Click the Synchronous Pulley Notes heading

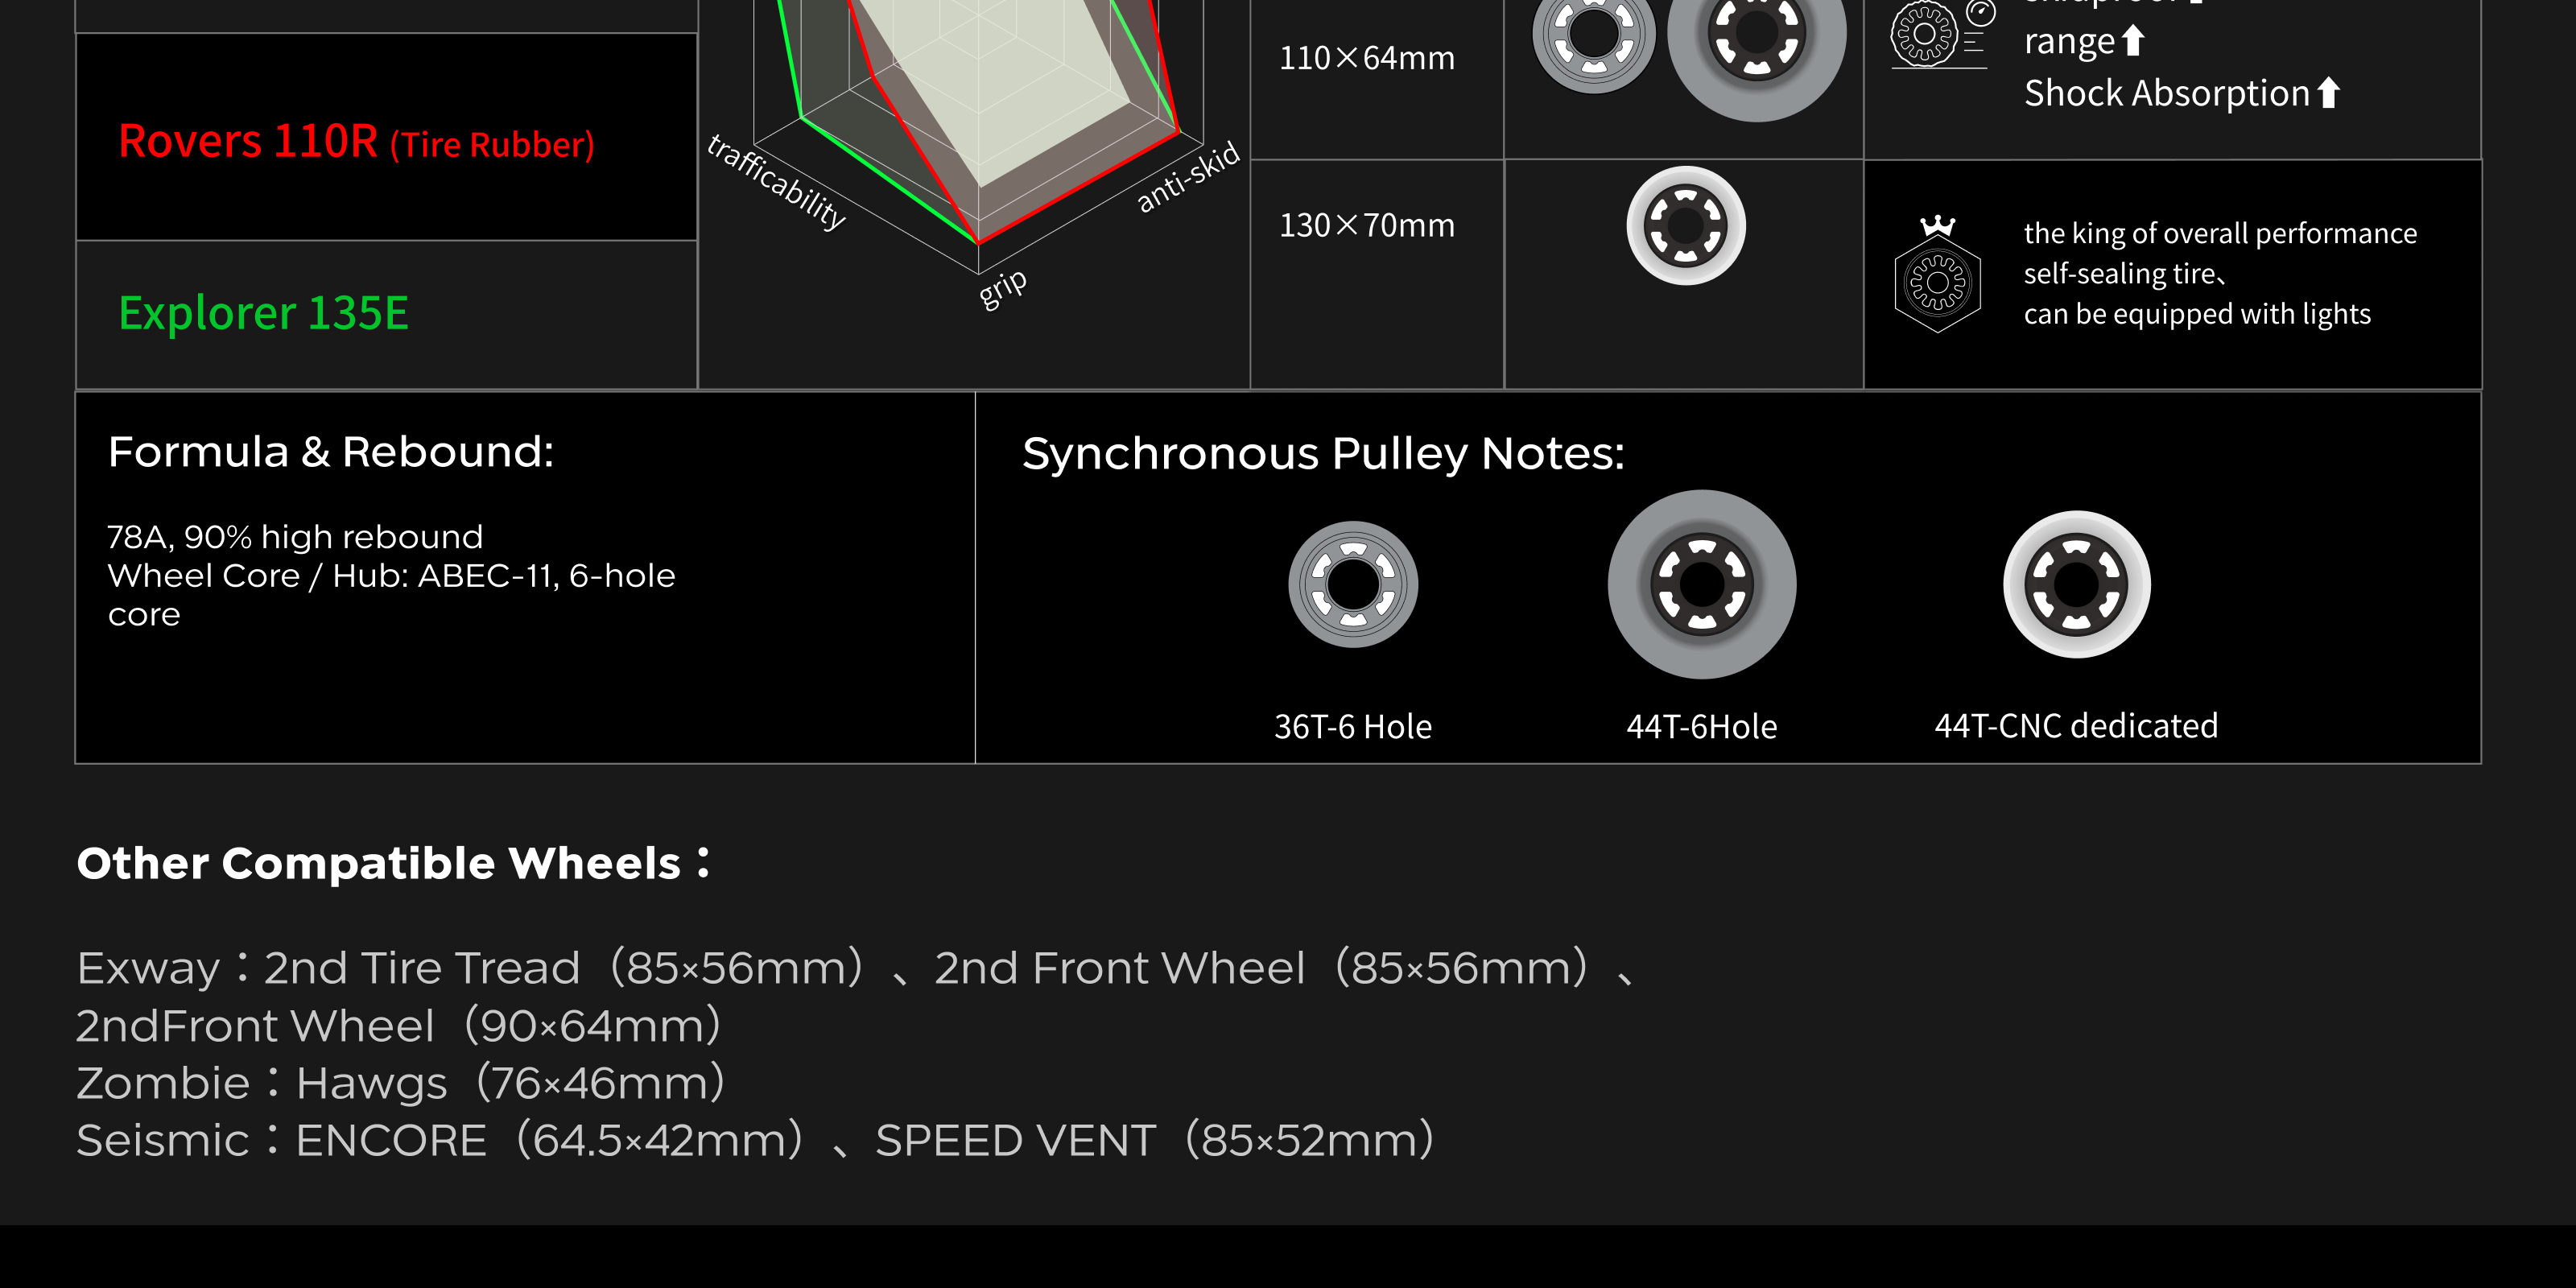coord(1323,454)
